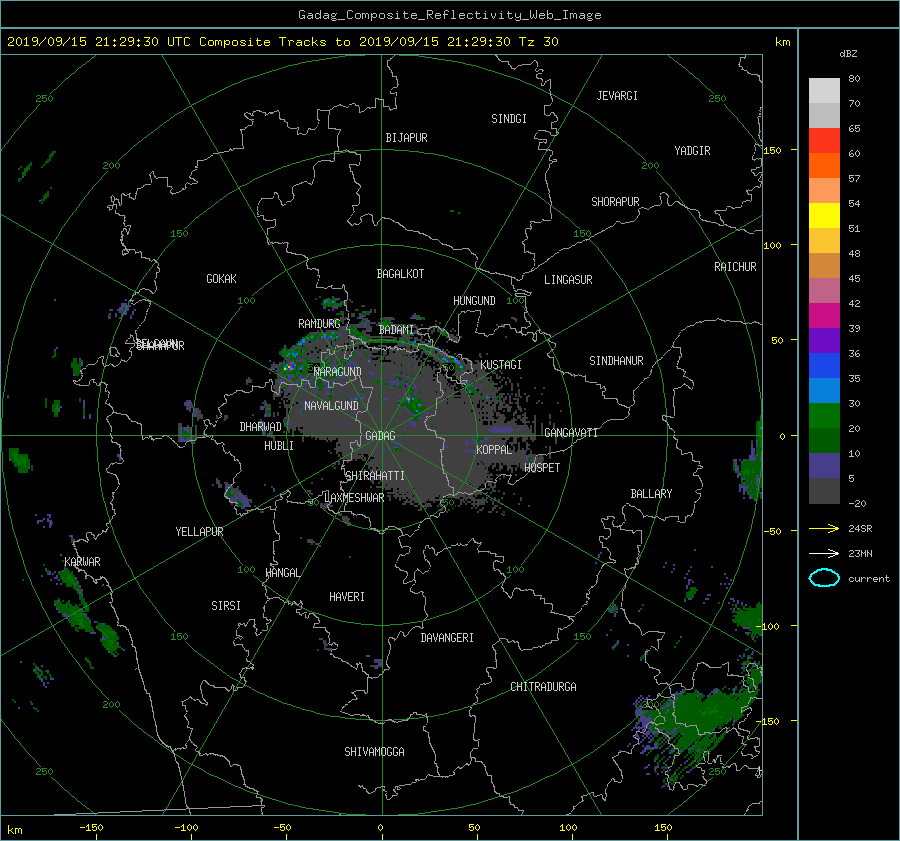
Task: Select the RAMDURG label
Action: pyautogui.click(x=319, y=324)
